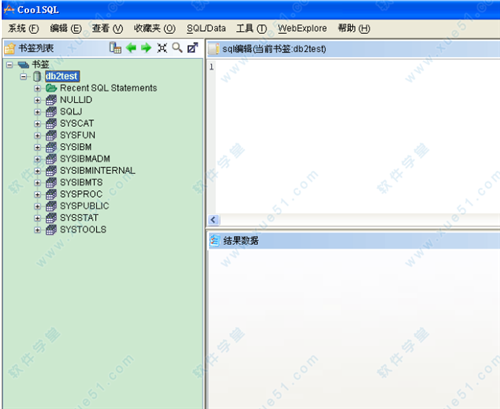500x409 pixels.
Task: Open the WebExplore menu
Action: (x=302, y=29)
